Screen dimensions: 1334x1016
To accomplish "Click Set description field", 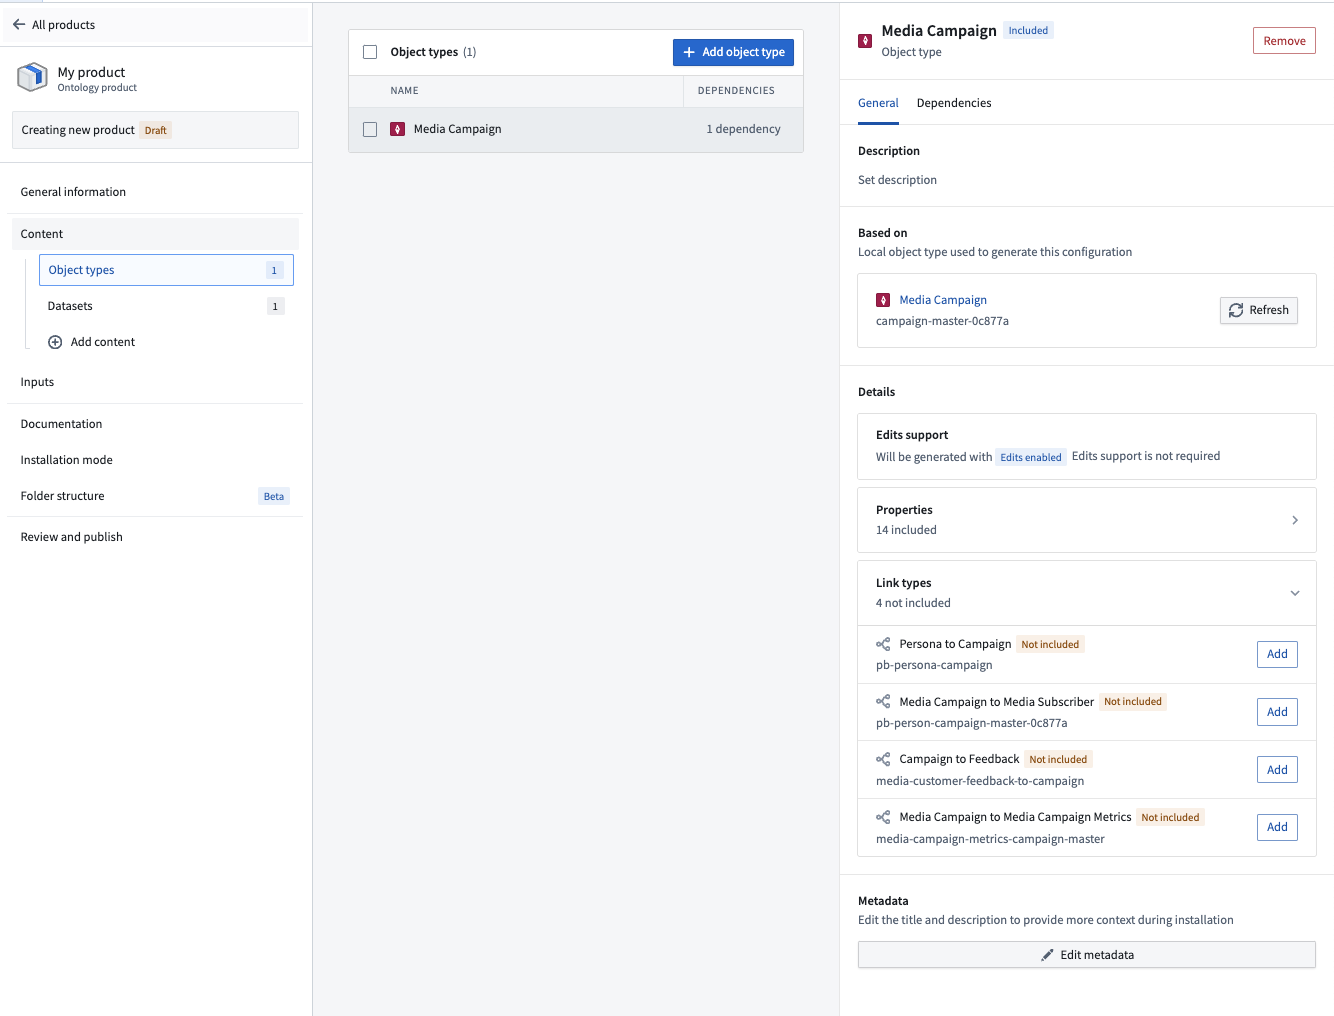I will pos(897,180).
